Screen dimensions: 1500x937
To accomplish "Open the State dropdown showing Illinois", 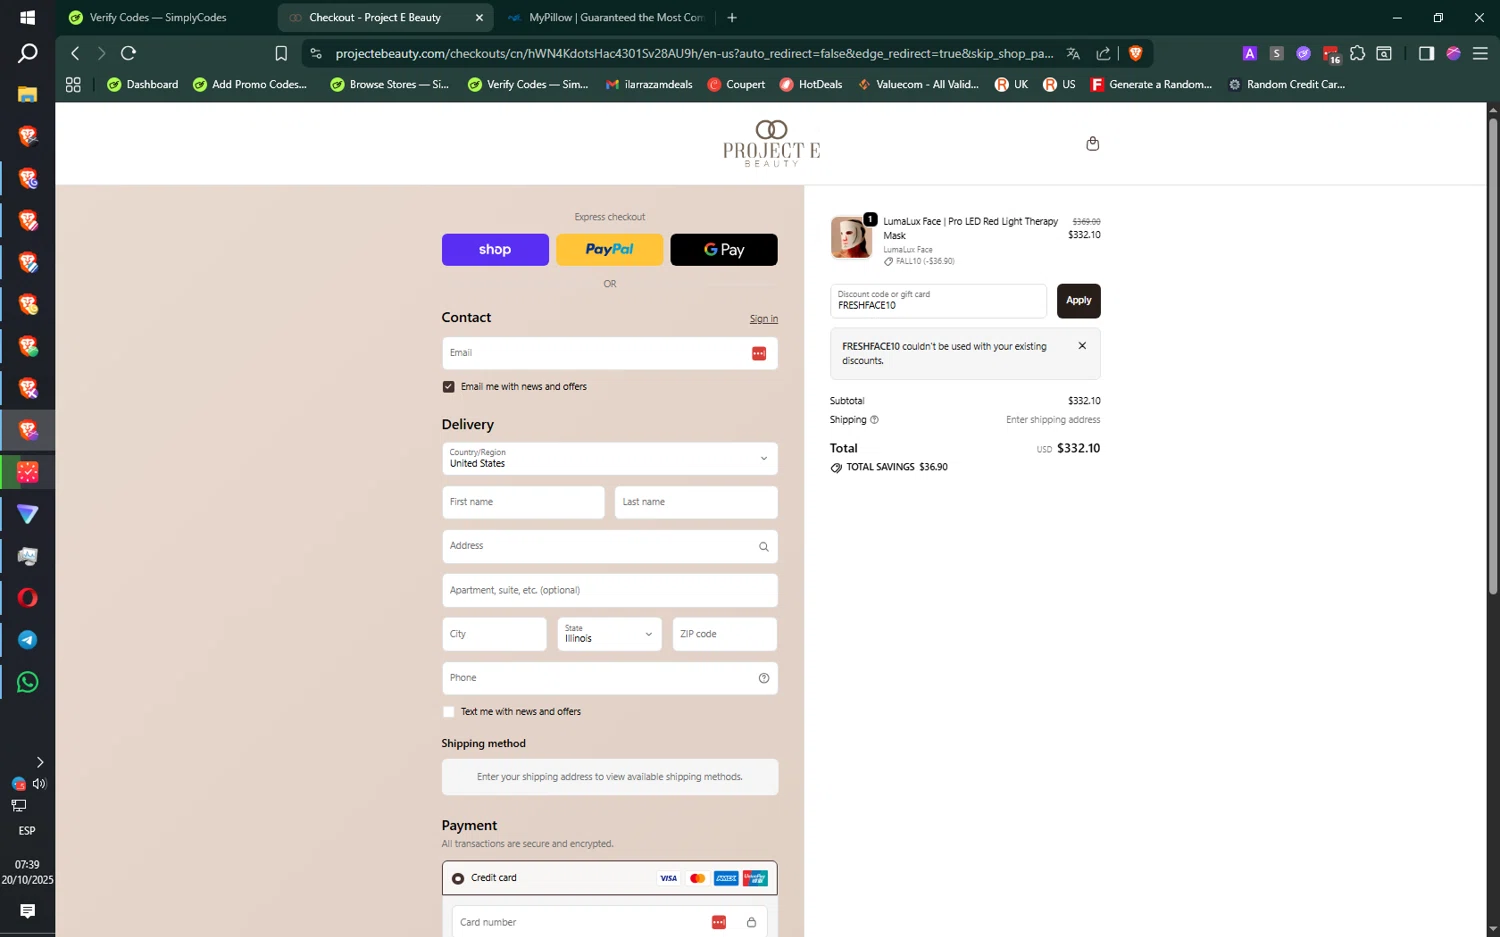I will (x=609, y=634).
